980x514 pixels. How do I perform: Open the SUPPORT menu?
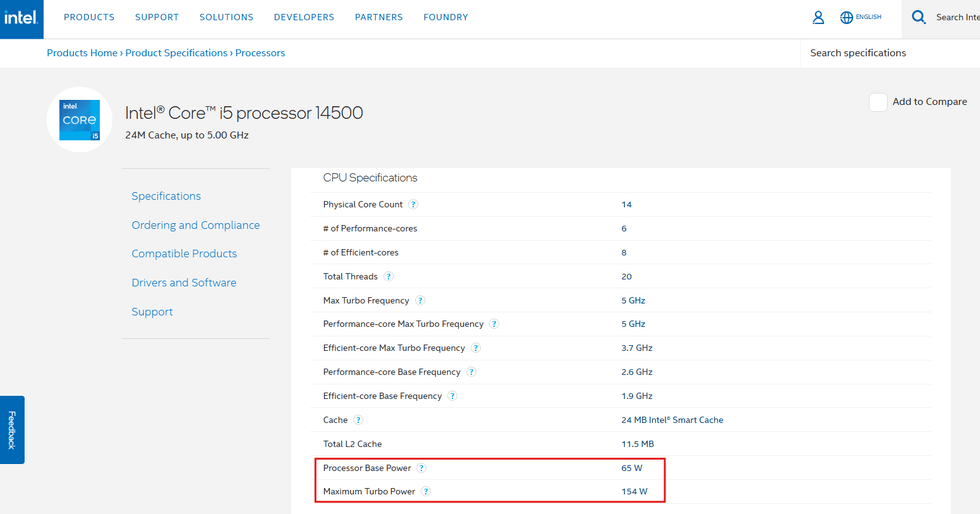[157, 18]
